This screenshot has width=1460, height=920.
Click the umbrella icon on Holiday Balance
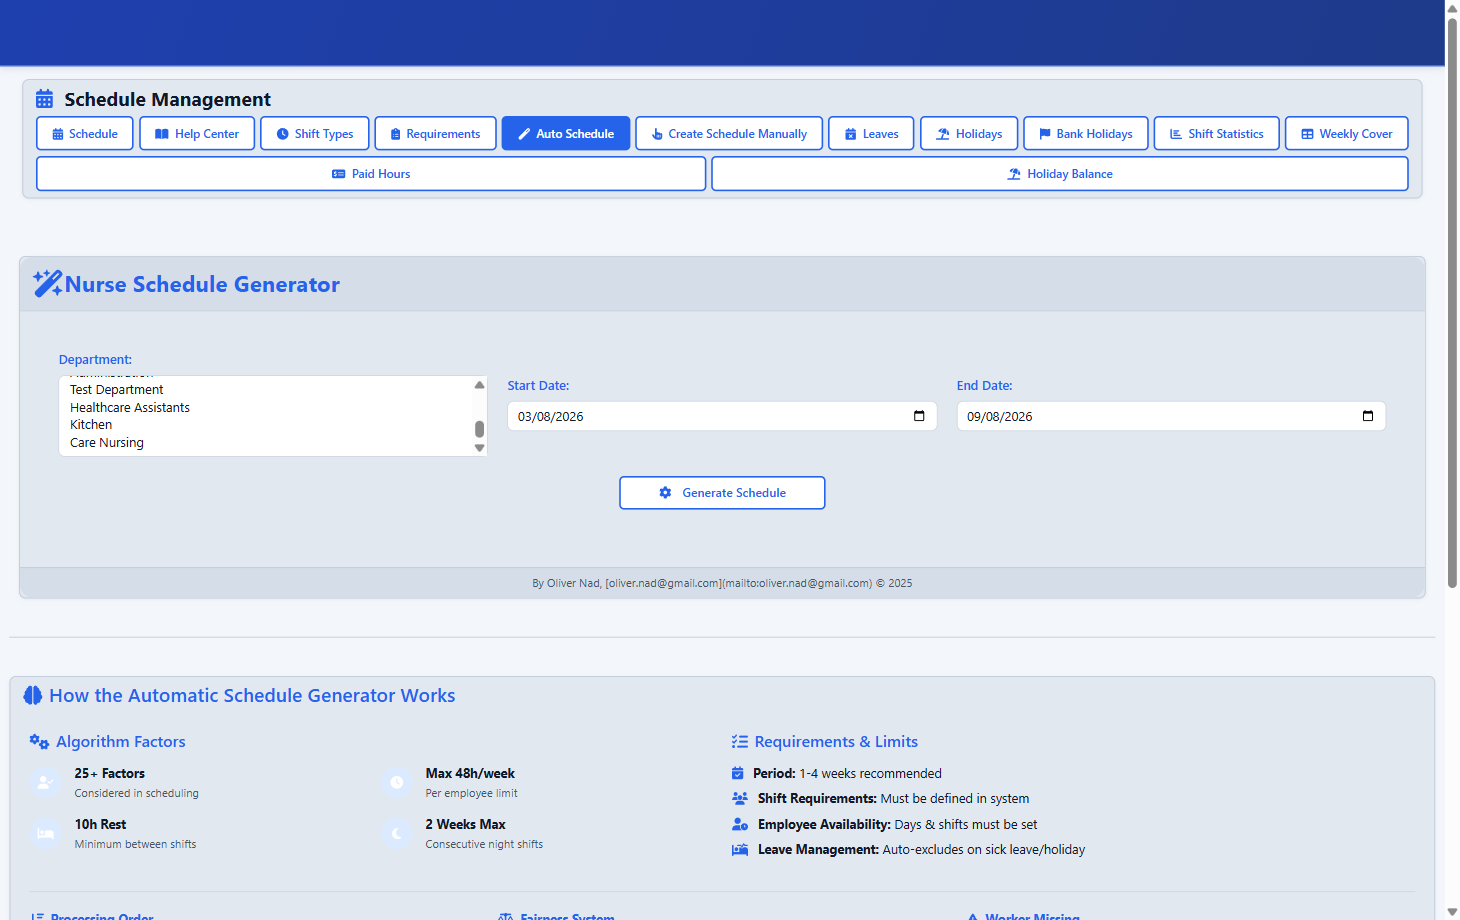pos(1014,174)
